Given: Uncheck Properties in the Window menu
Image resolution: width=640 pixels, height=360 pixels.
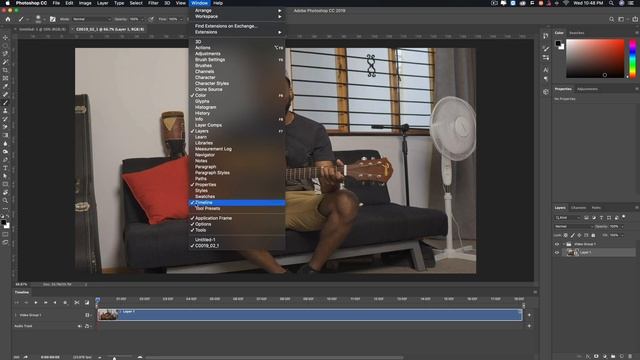Looking at the screenshot, I should (237, 185).
